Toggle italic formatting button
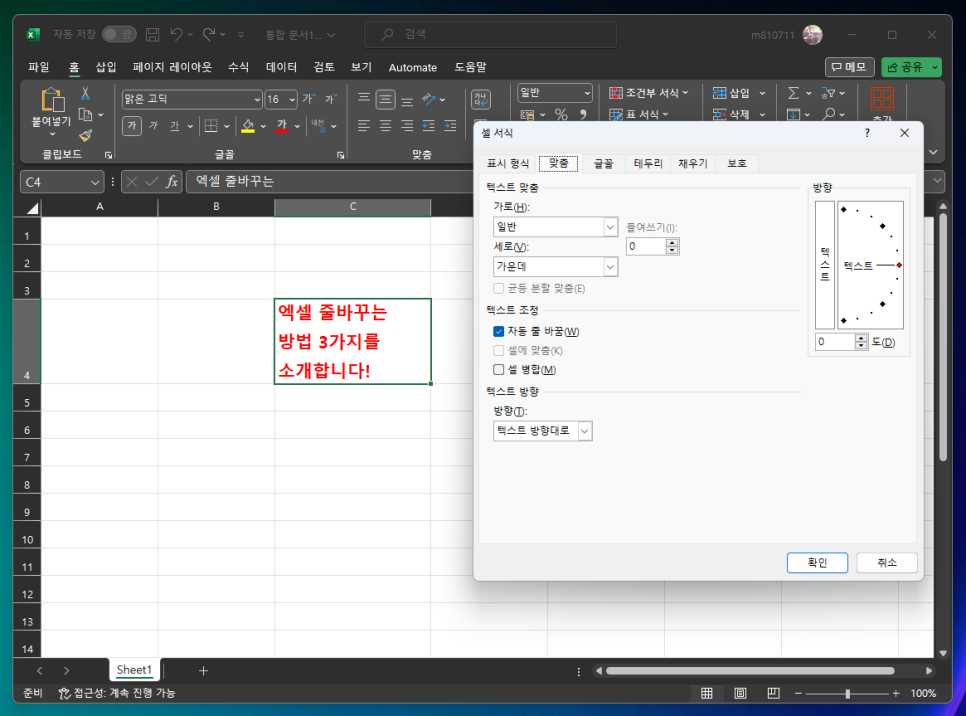 click(x=153, y=126)
